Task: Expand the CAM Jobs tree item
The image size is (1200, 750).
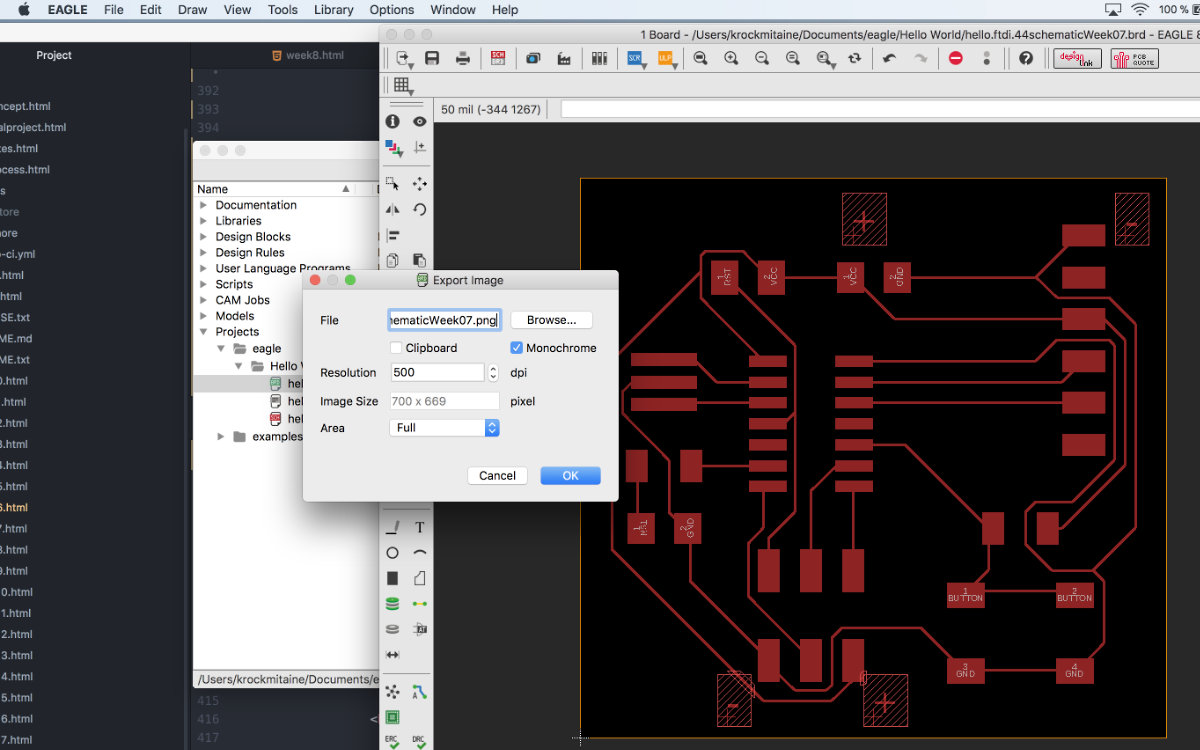Action: [204, 300]
